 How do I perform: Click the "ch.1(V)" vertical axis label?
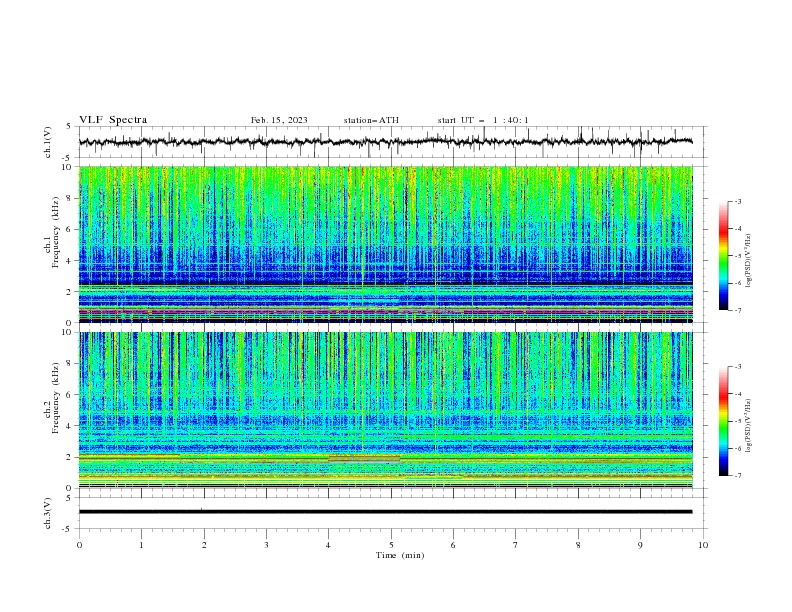click(x=48, y=142)
